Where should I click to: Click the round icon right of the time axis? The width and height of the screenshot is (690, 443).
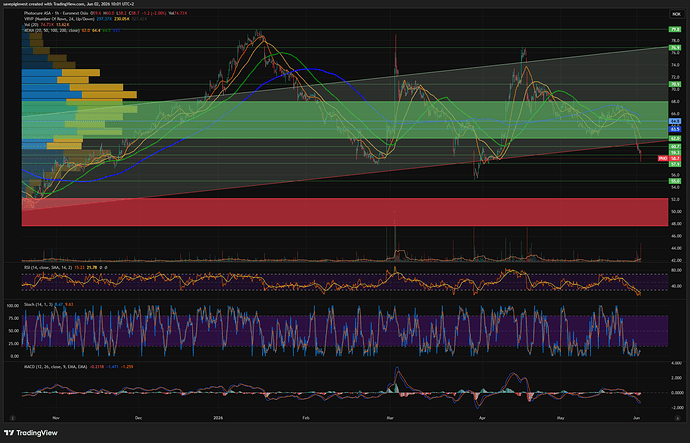[x=678, y=418]
